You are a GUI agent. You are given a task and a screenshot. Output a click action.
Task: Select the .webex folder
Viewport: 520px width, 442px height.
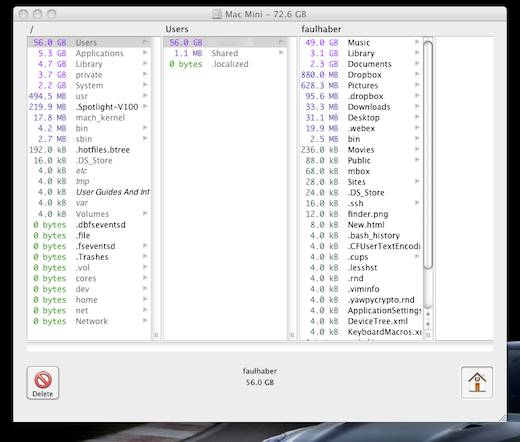click(x=361, y=128)
